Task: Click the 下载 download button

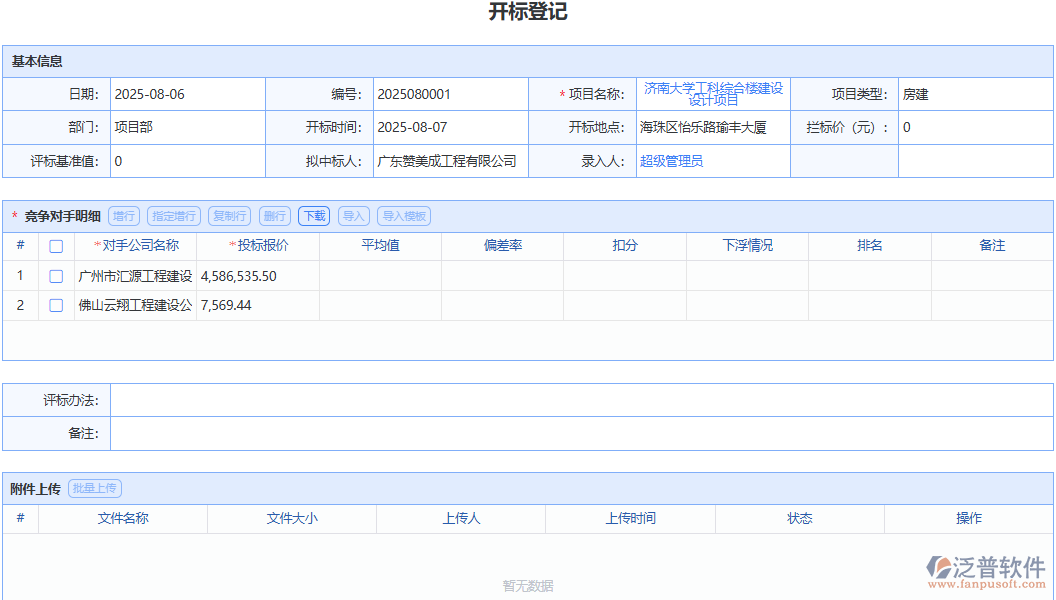Action: click(x=313, y=215)
